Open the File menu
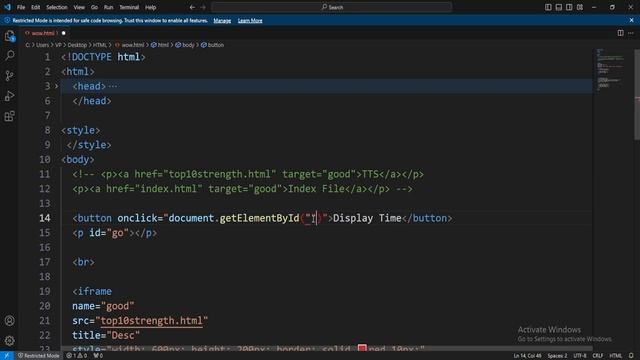640x360 pixels. coord(21,7)
